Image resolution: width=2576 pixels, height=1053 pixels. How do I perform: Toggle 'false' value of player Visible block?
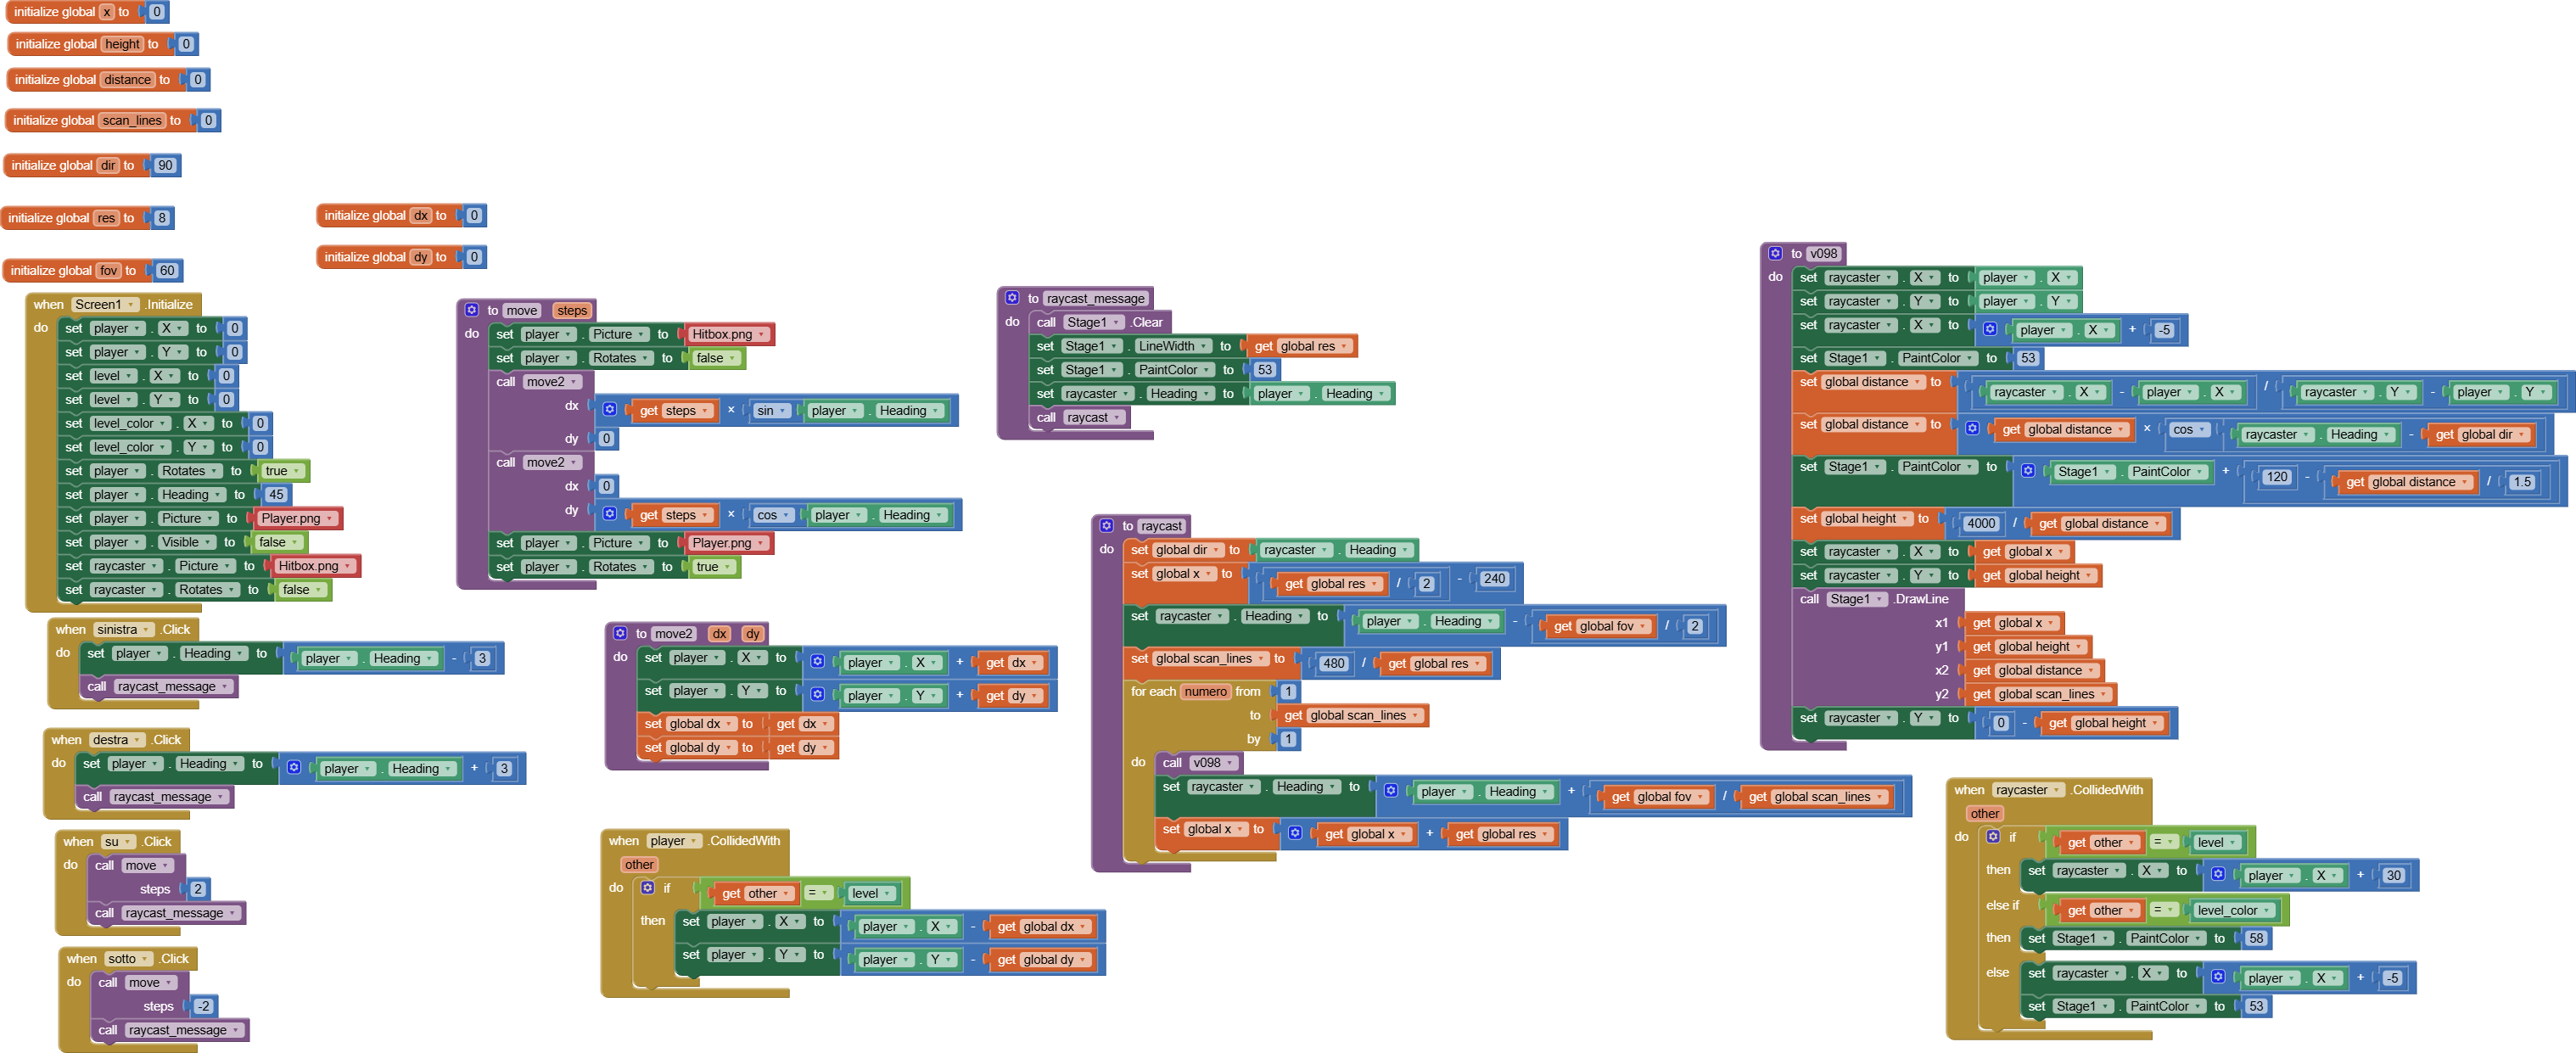(x=278, y=542)
